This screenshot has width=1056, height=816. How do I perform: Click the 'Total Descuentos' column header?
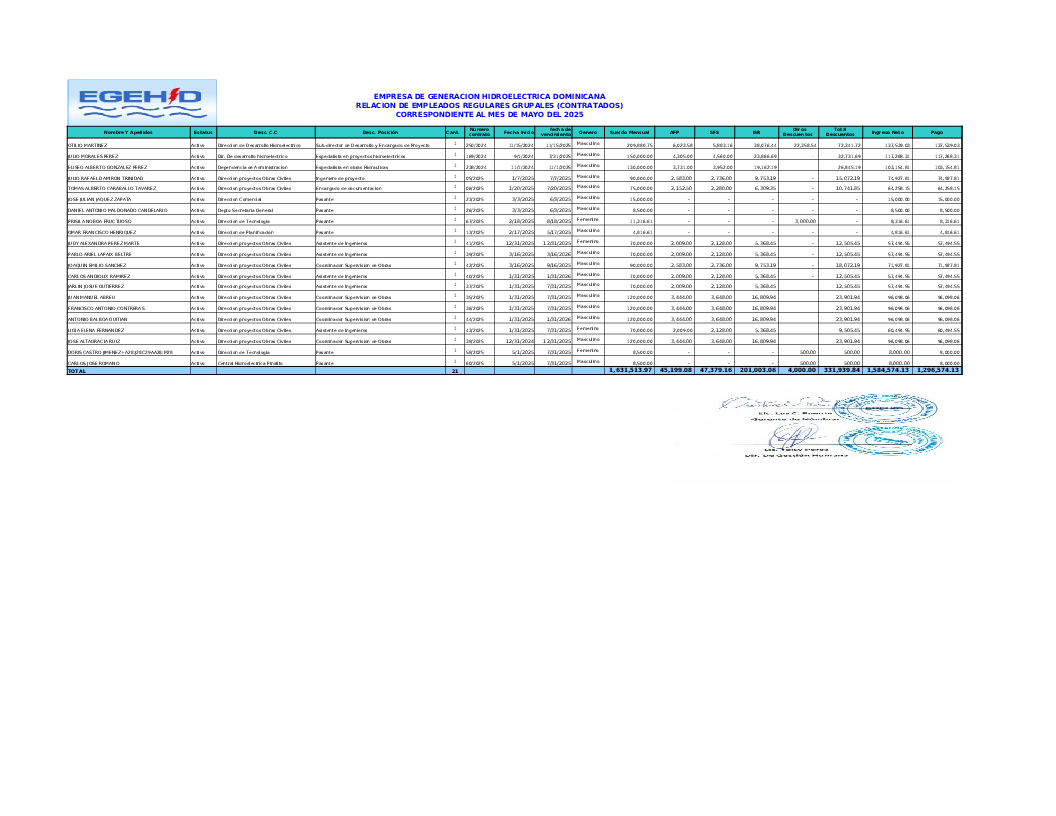tap(841, 132)
